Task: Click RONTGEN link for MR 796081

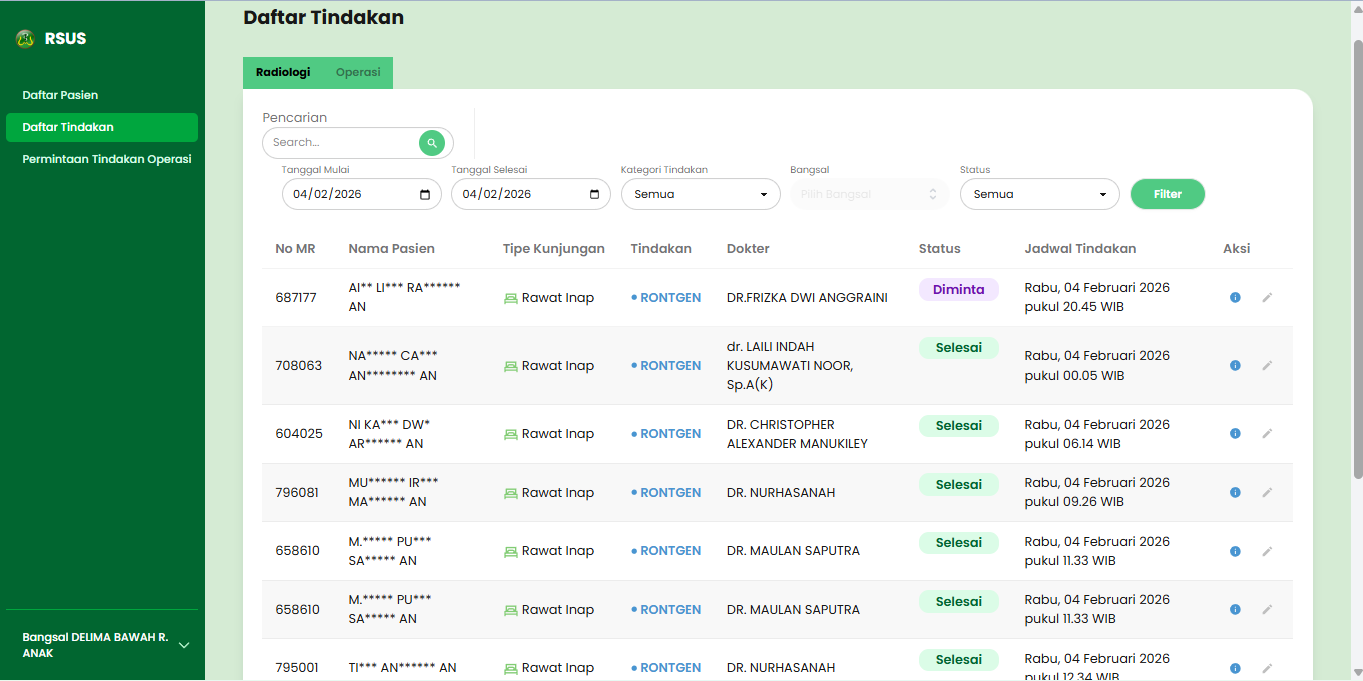Action: click(670, 492)
